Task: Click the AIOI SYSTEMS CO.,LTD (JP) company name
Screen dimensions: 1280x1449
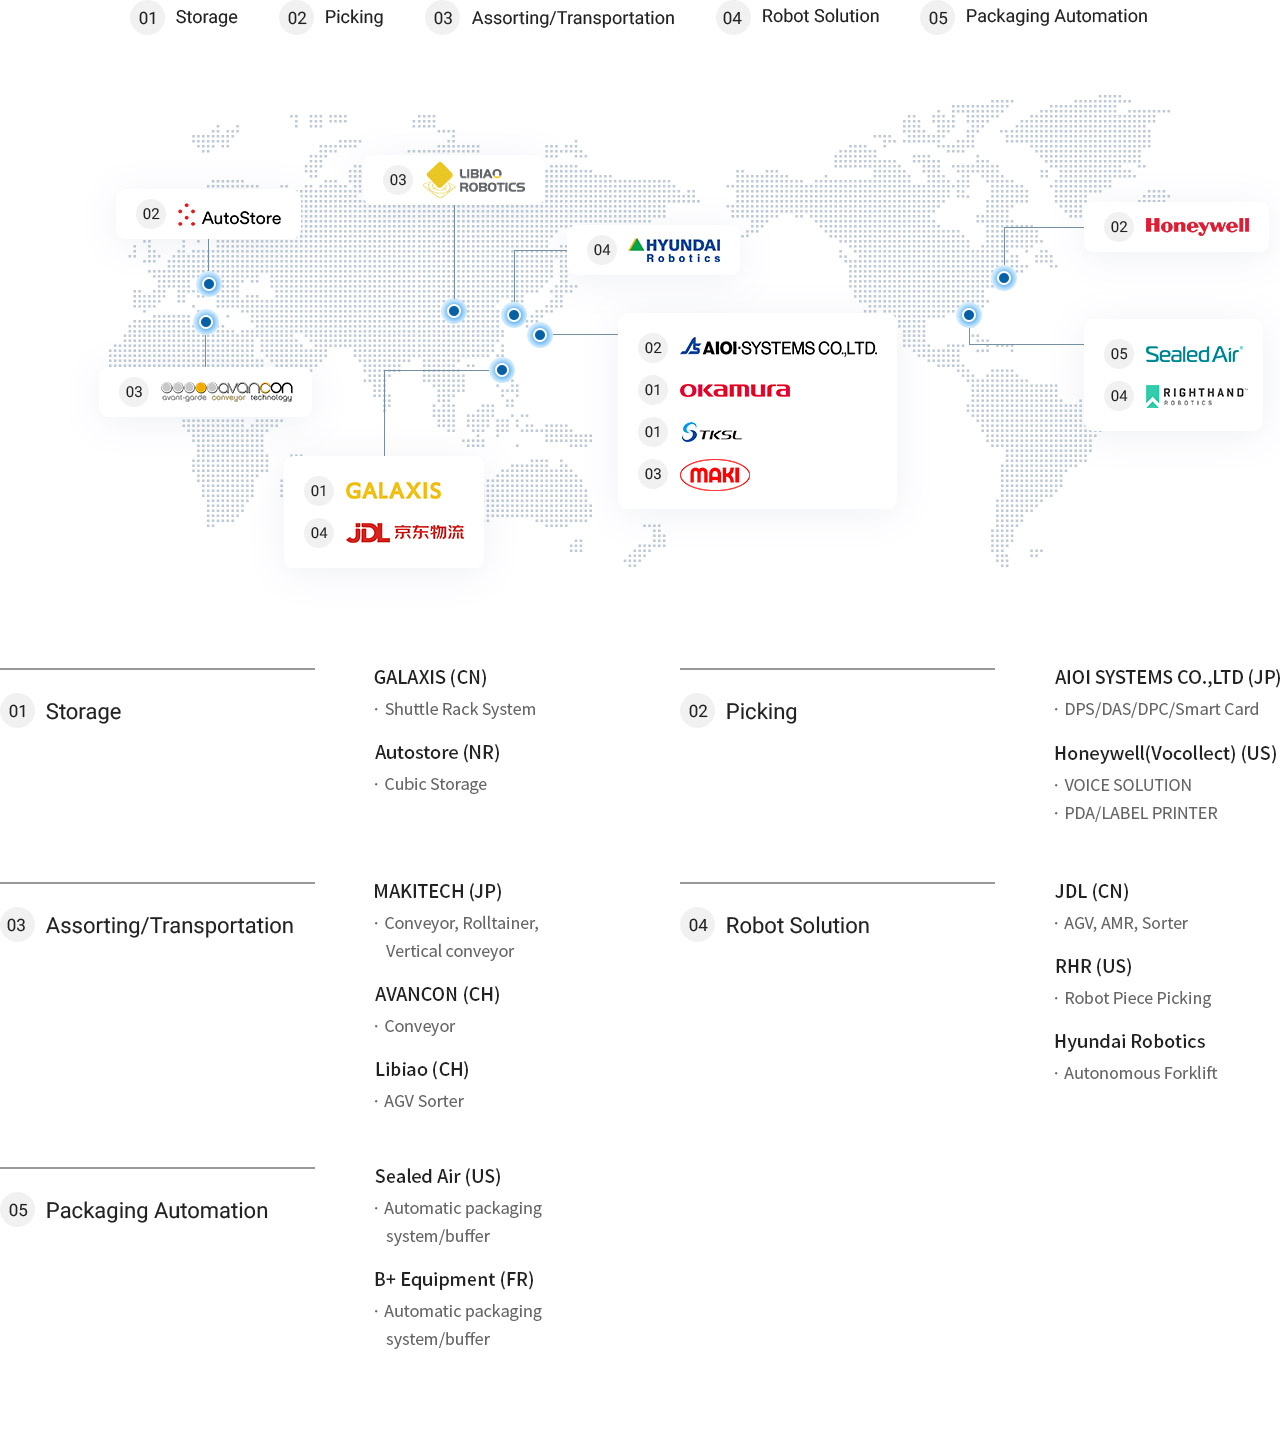Action: [1167, 677]
